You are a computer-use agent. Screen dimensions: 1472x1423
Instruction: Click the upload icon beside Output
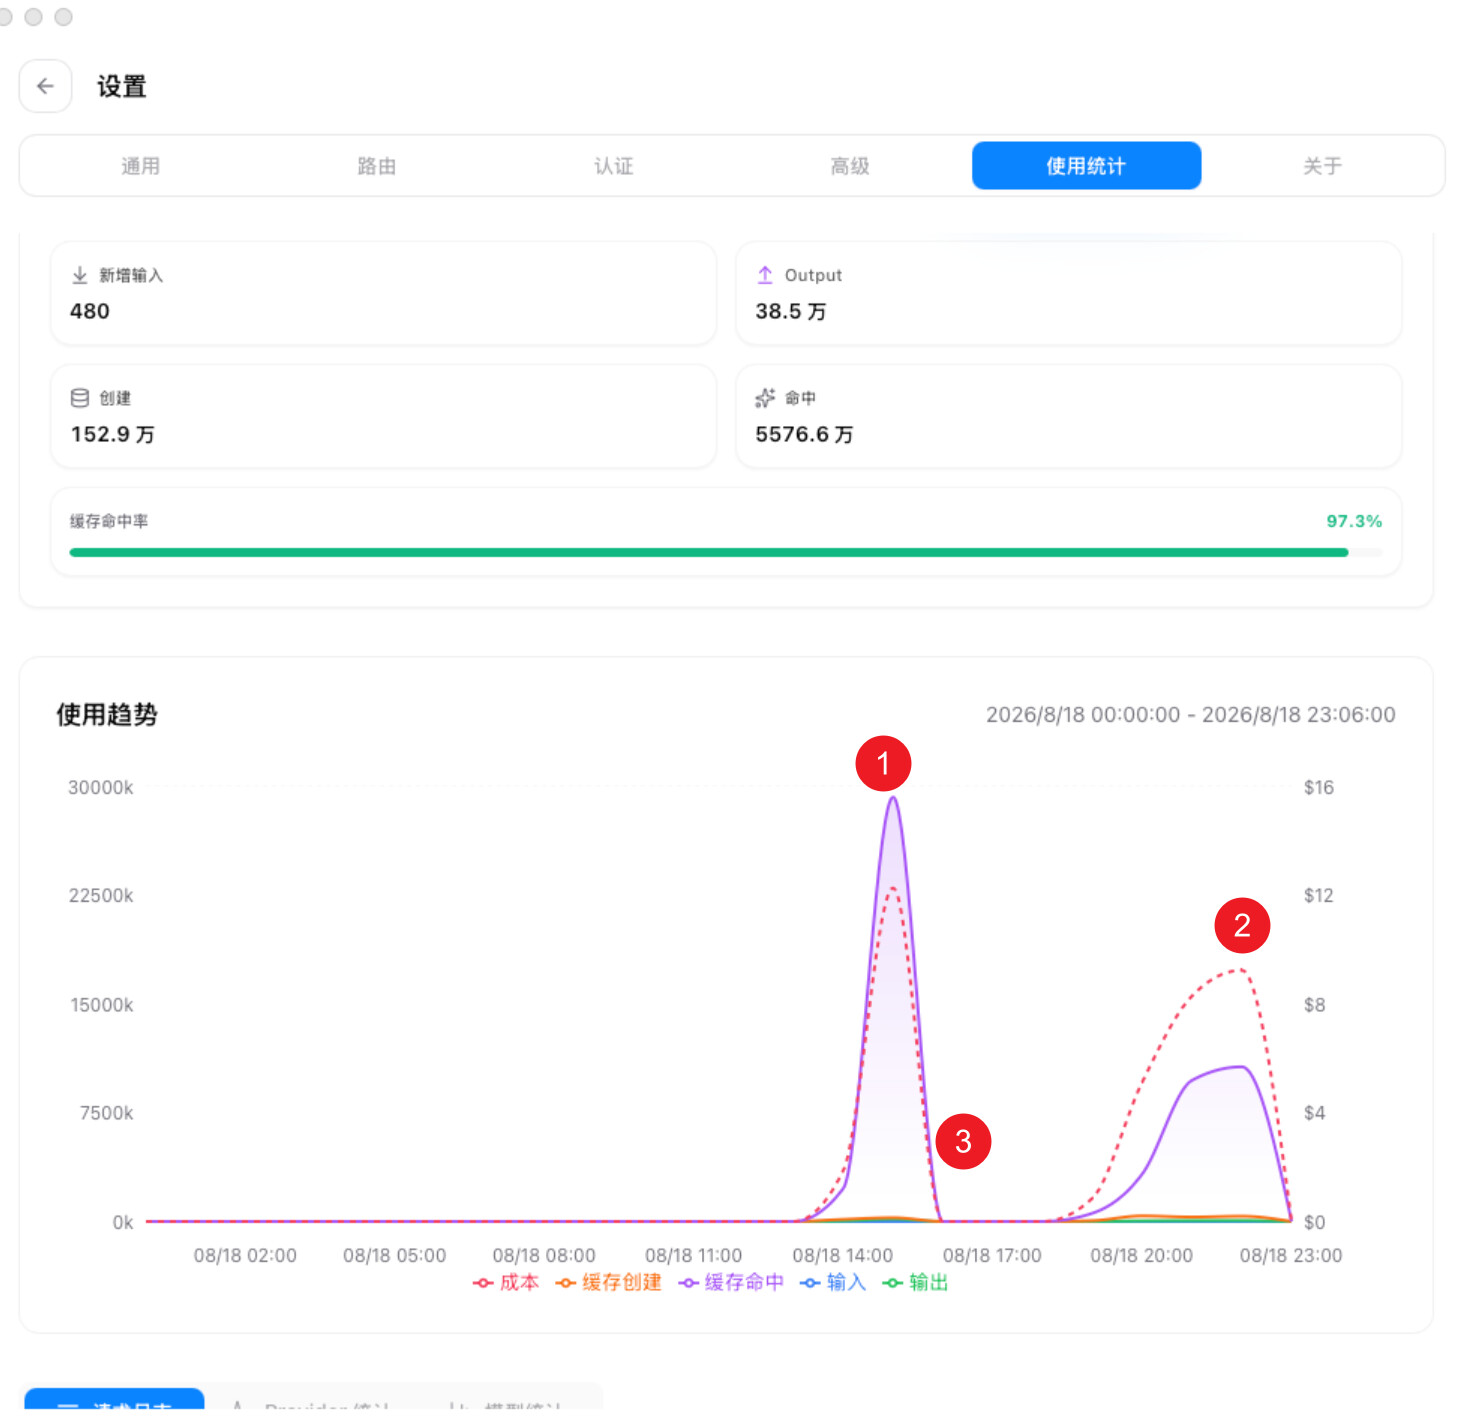pyautogui.click(x=765, y=275)
